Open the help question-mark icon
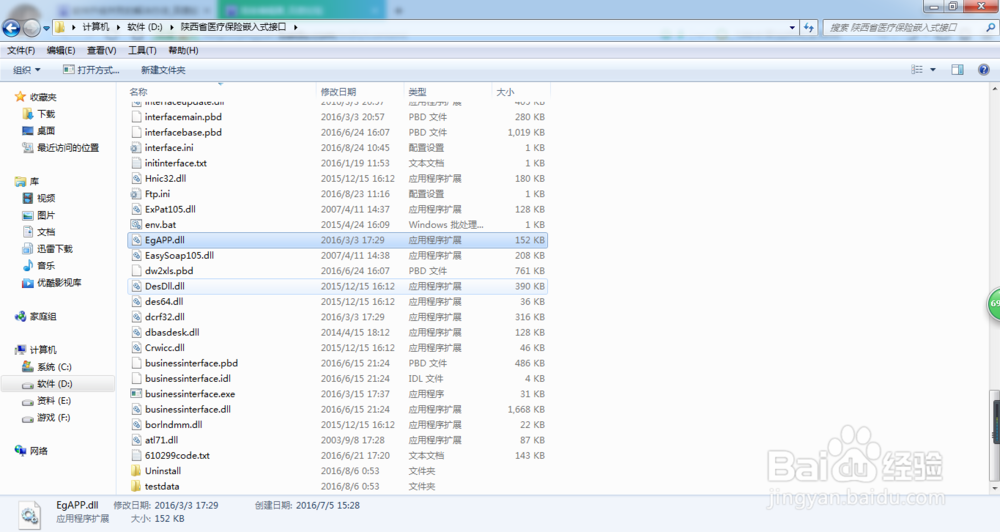The height and width of the screenshot is (532, 1000). click(983, 70)
